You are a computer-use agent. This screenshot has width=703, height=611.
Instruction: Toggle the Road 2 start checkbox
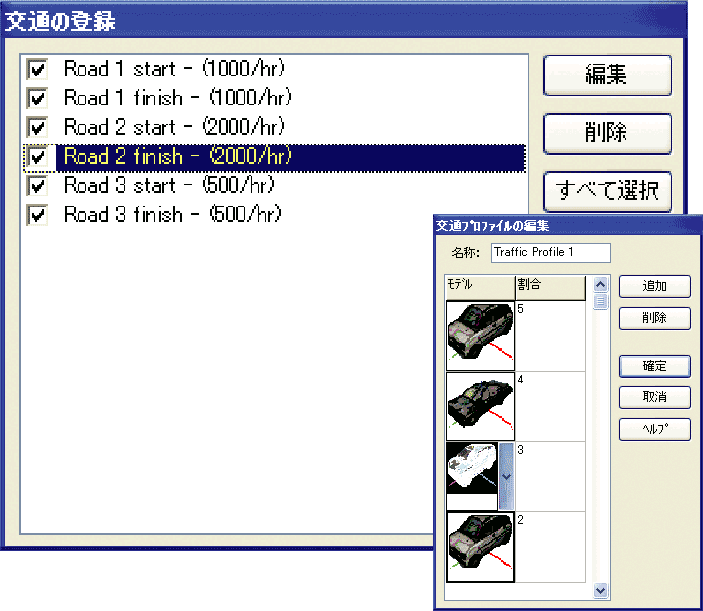click(37, 128)
